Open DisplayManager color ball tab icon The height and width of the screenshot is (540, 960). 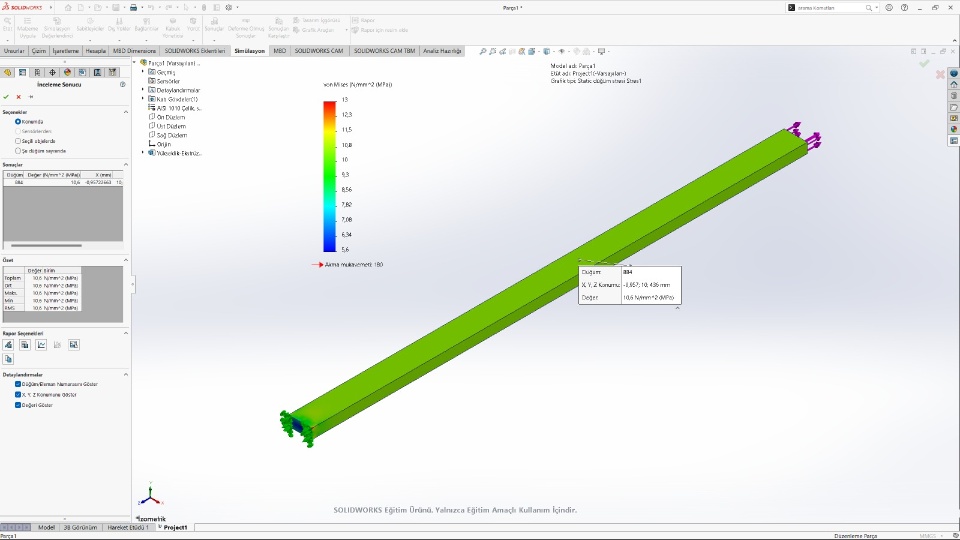pyautogui.click(x=67, y=72)
